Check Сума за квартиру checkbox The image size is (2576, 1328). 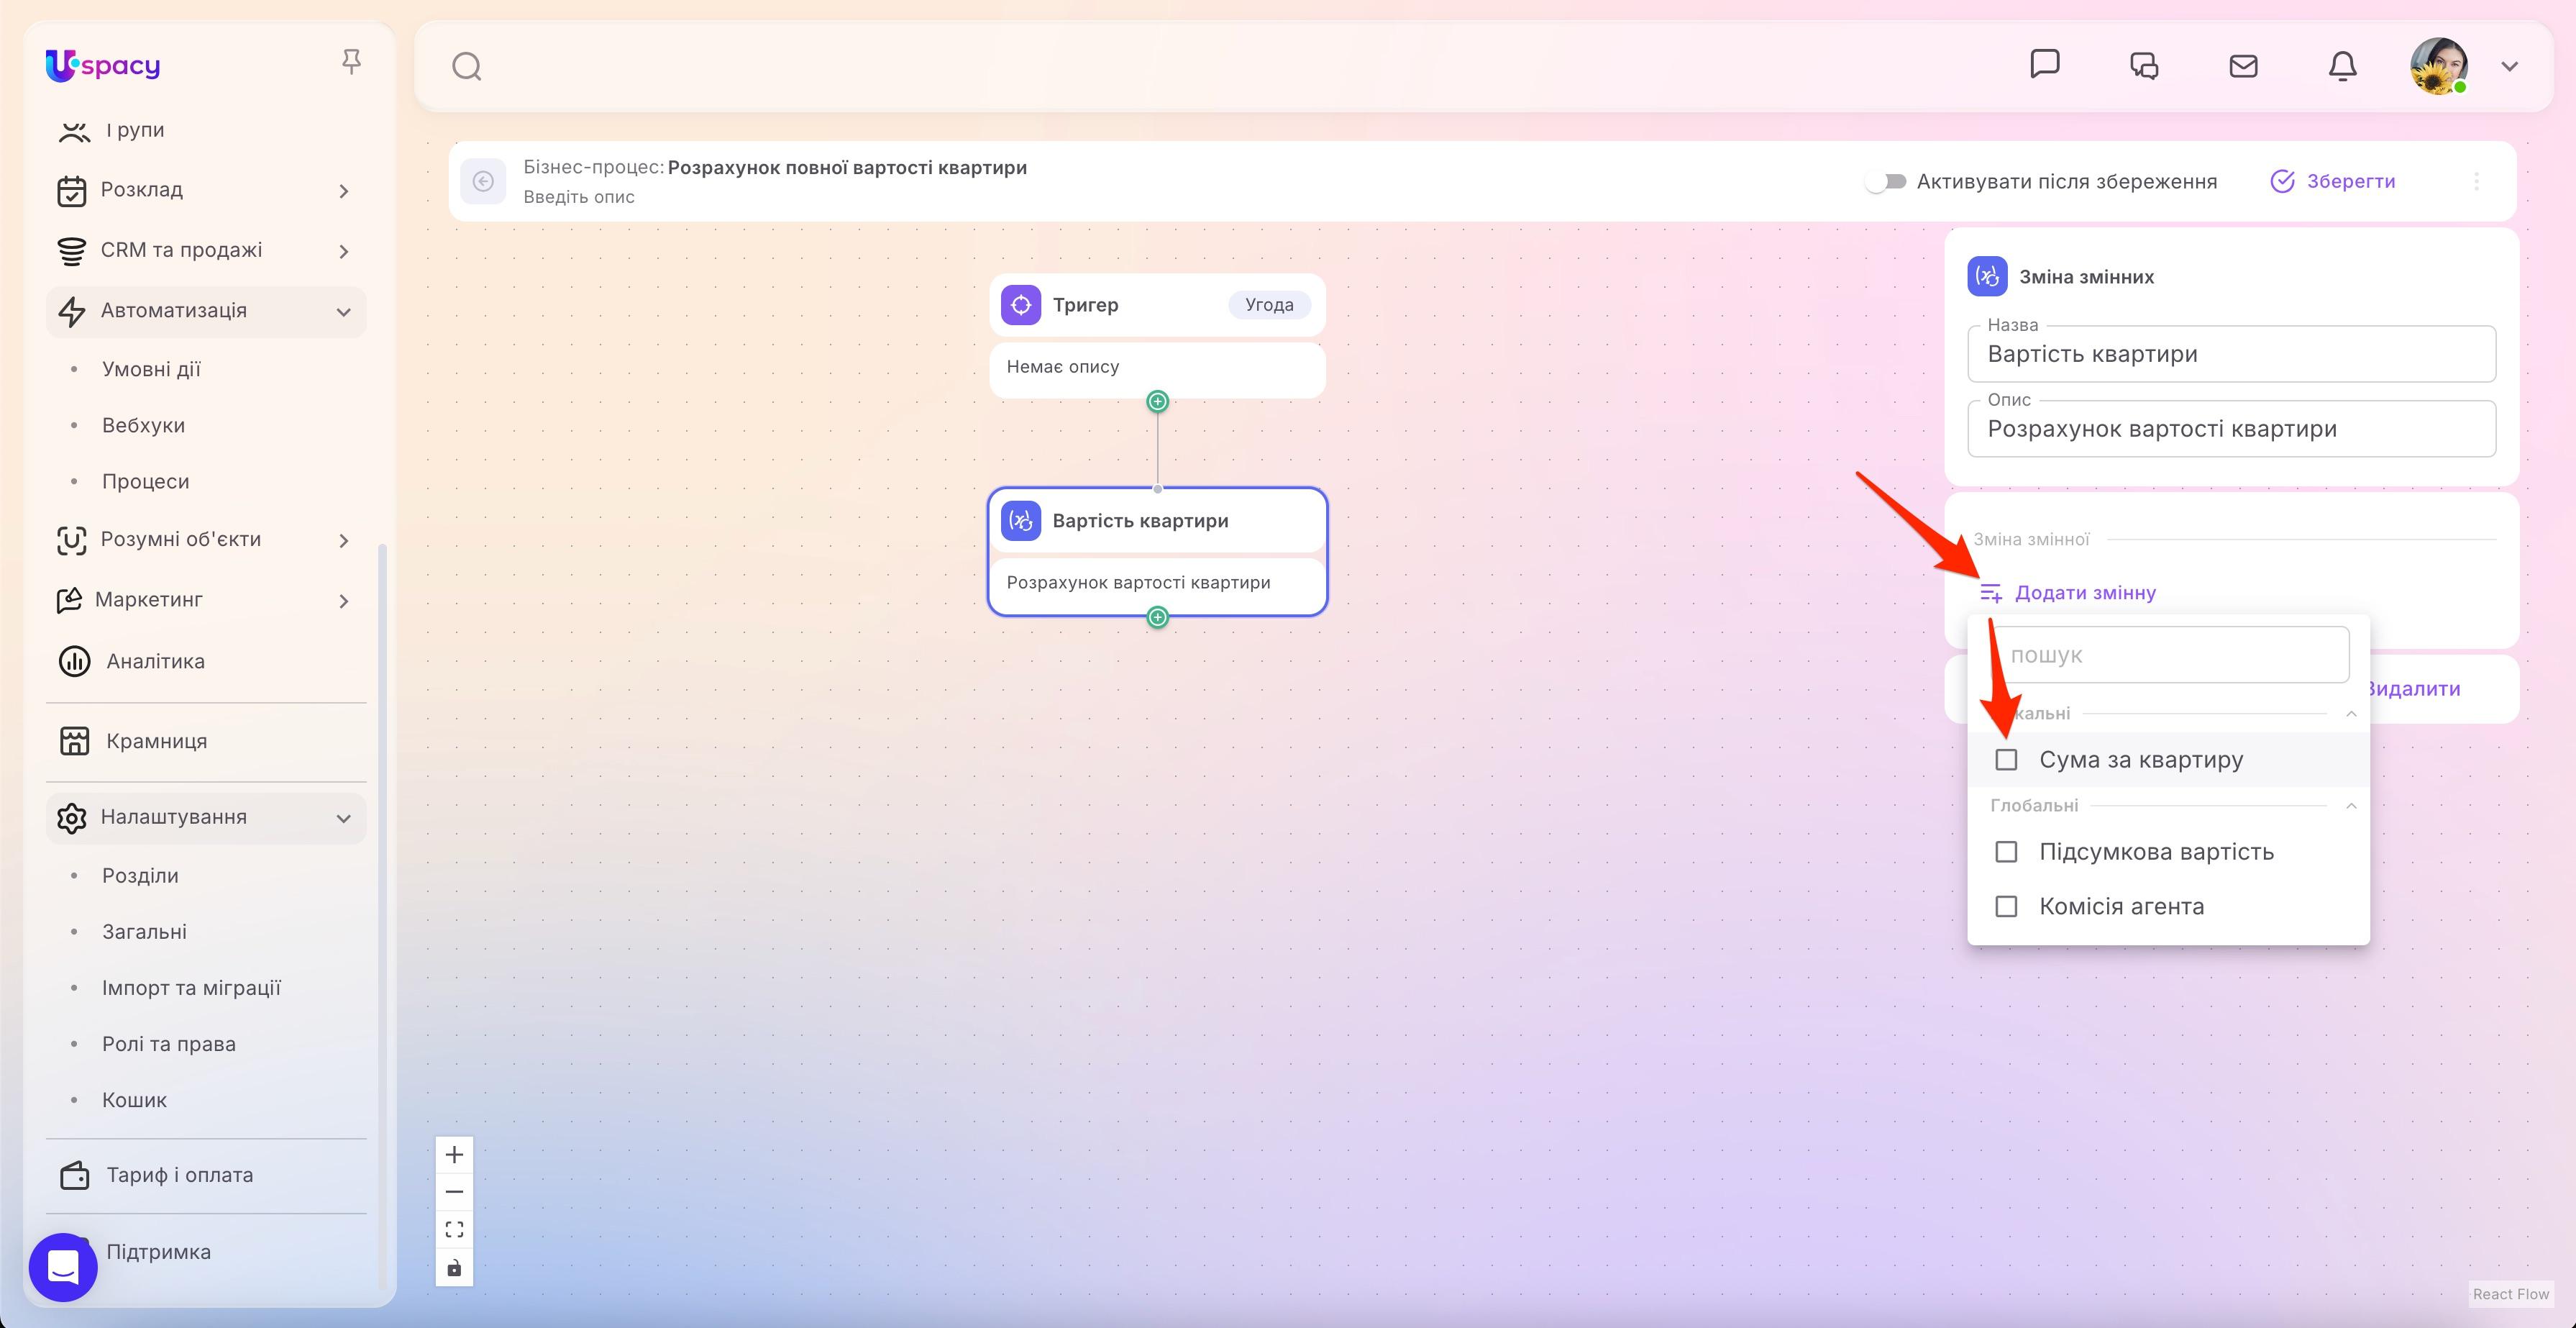(x=2006, y=760)
